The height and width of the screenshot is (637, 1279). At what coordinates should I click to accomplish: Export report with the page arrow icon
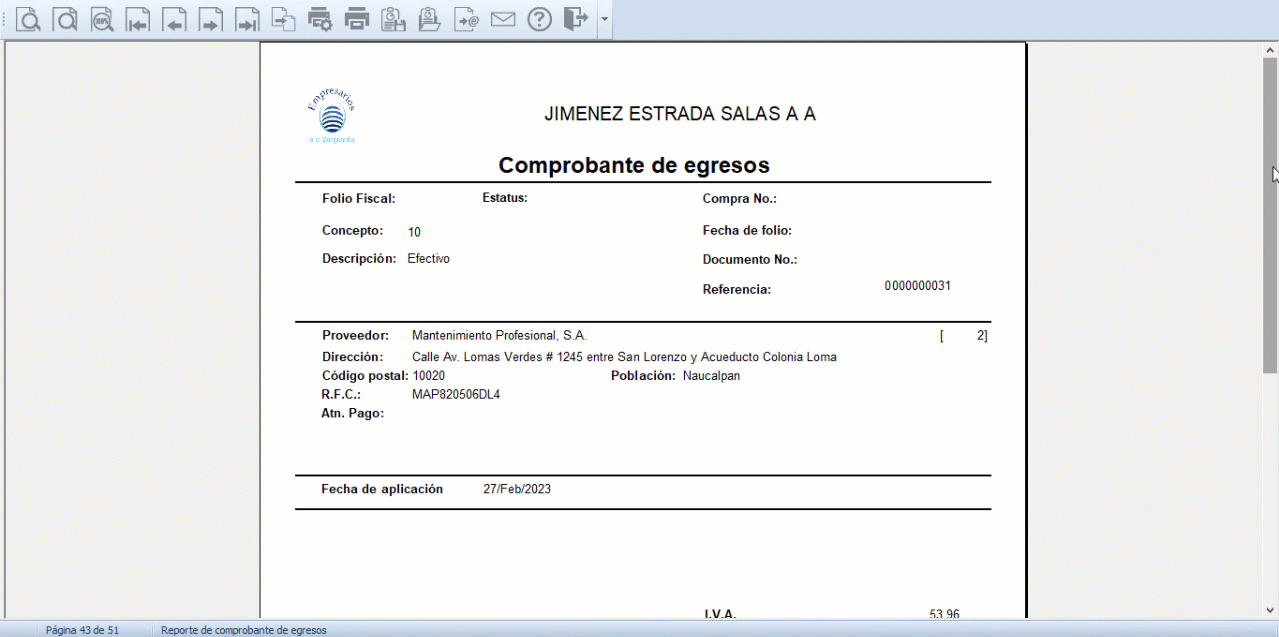pyautogui.click(x=466, y=19)
